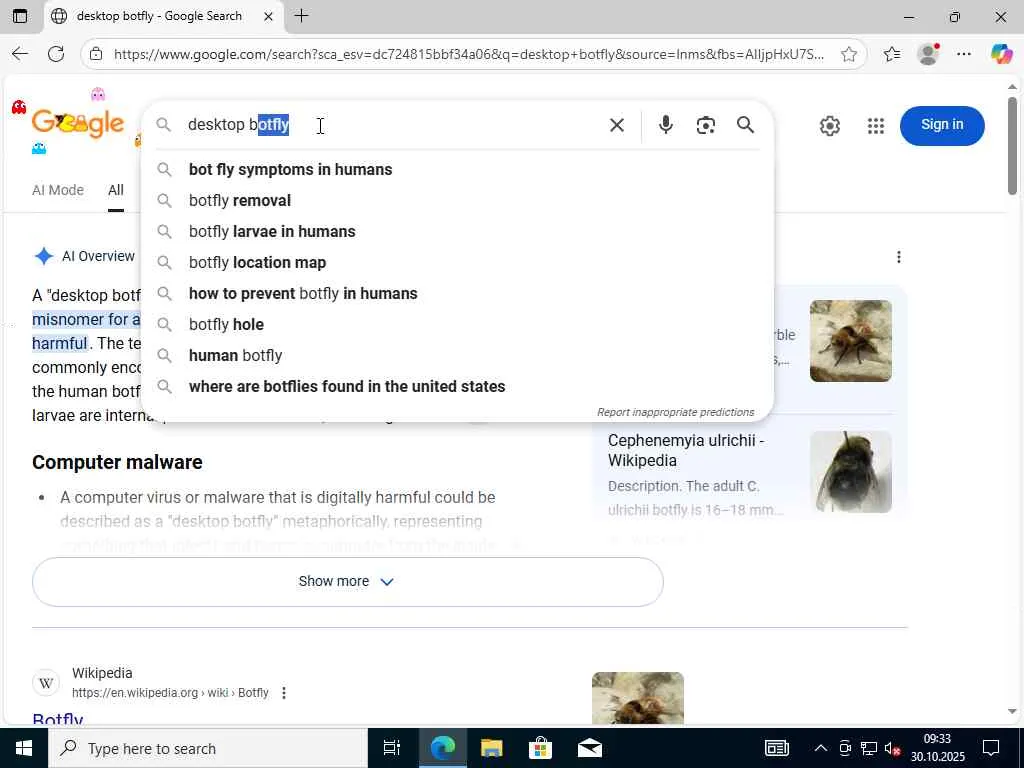Select suggestion how to prevent botfly
1024x768 pixels.
click(457, 294)
